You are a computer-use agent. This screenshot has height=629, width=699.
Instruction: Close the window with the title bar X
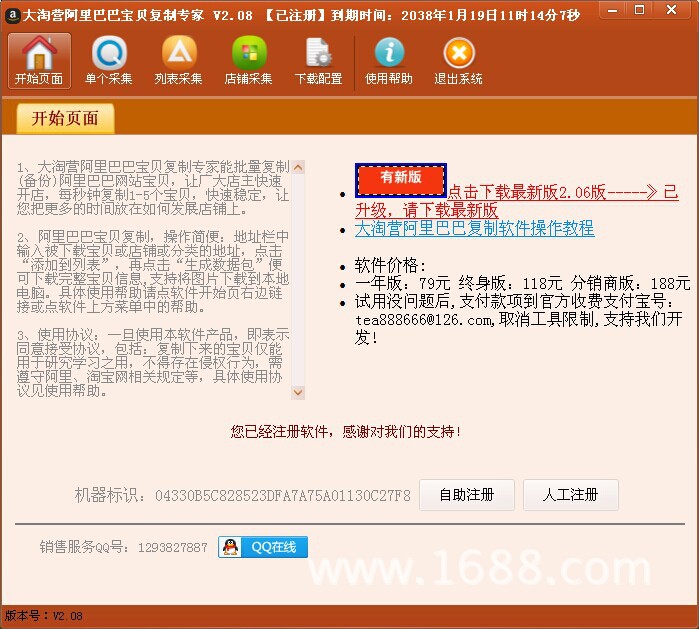click(x=672, y=10)
